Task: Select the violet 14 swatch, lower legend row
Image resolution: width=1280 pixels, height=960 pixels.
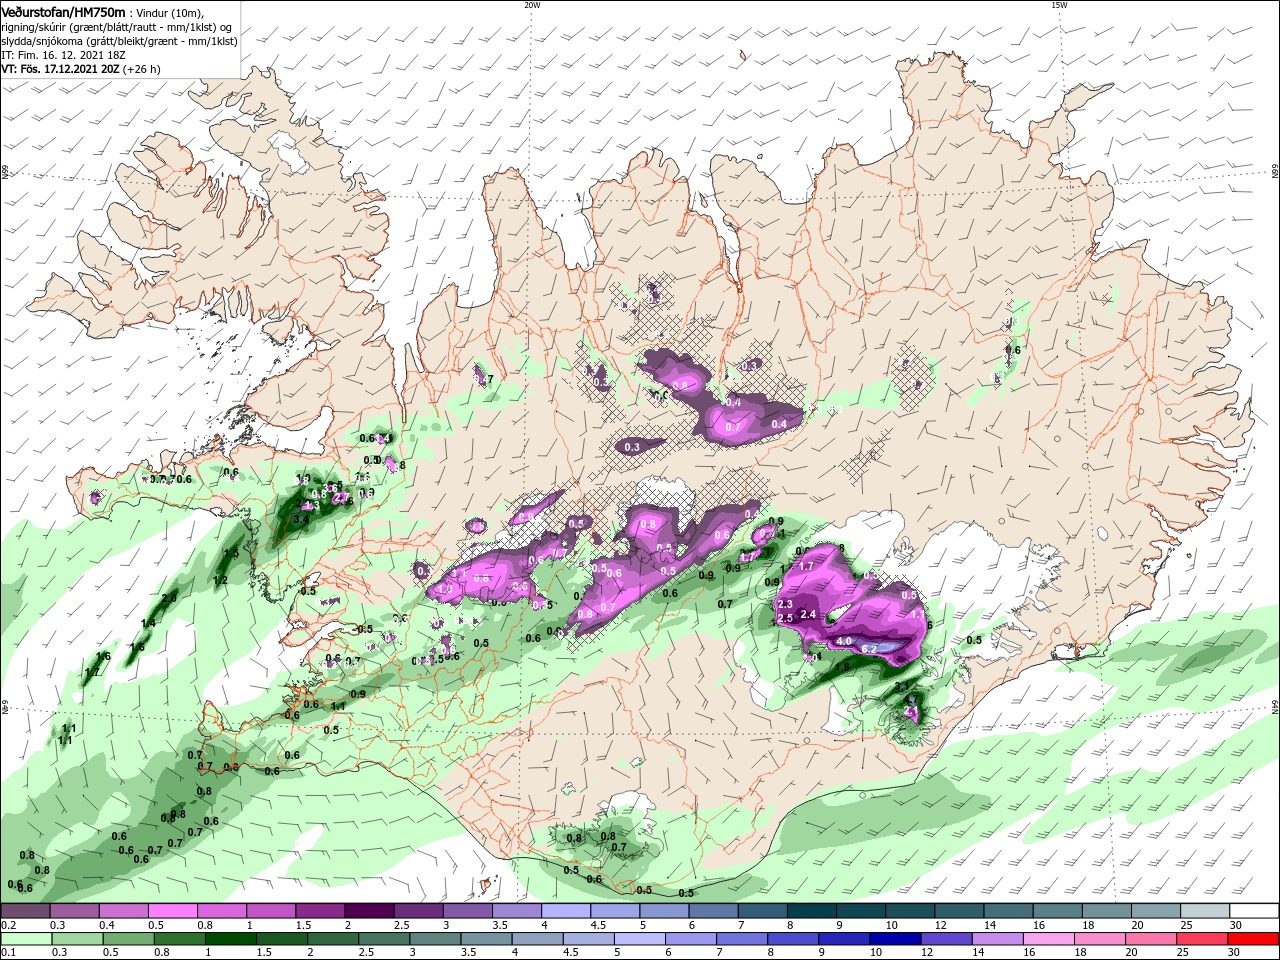Action: 999,939
